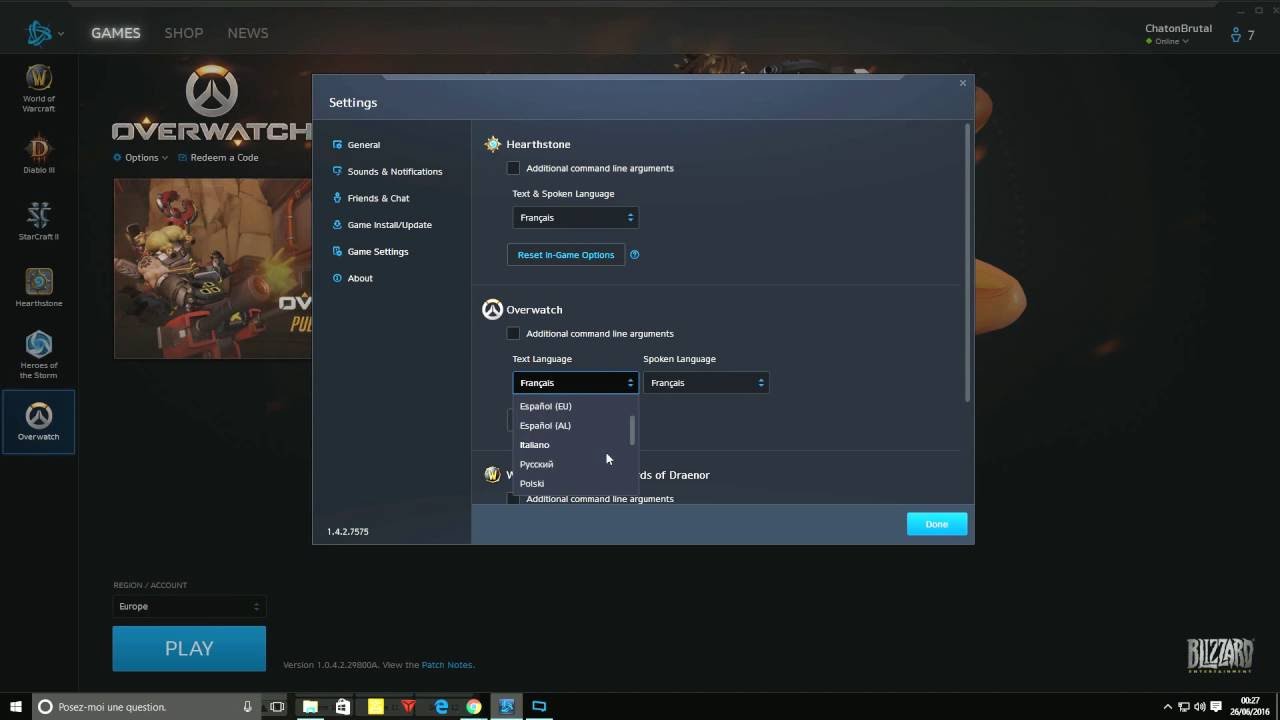Click the Battle.net taskbar icon
1280x720 pixels.
[x=507, y=707]
